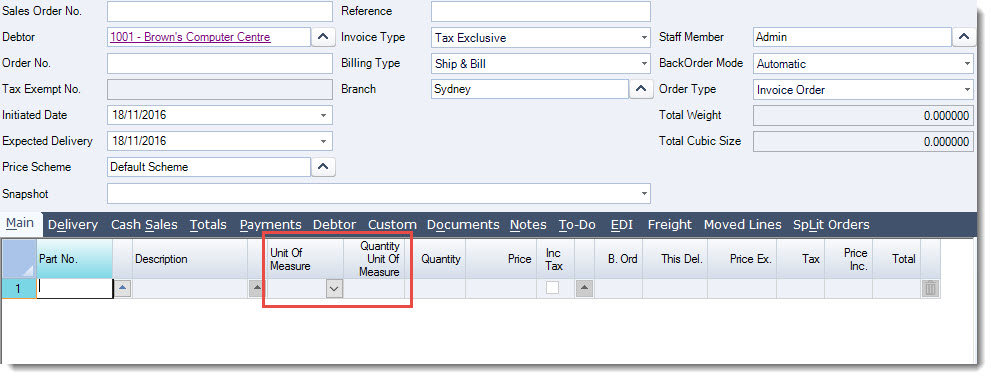The height and width of the screenshot is (379, 992).
Task: Expand Order Type dropdown
Action: (967, 90)
